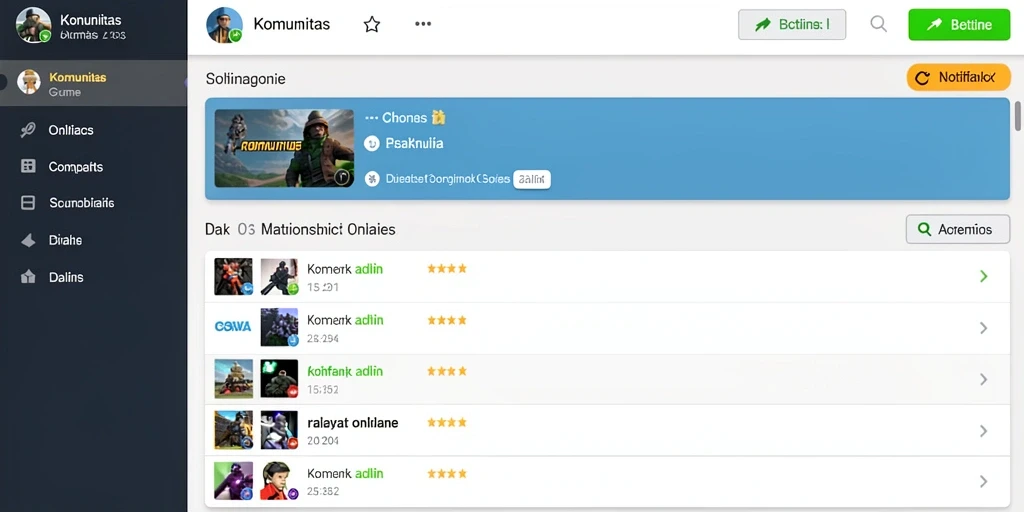The width and height of the screenshot is (1024, 512).
Task: Click the outlined Bctlins button in header
Action: click(792, 25)
